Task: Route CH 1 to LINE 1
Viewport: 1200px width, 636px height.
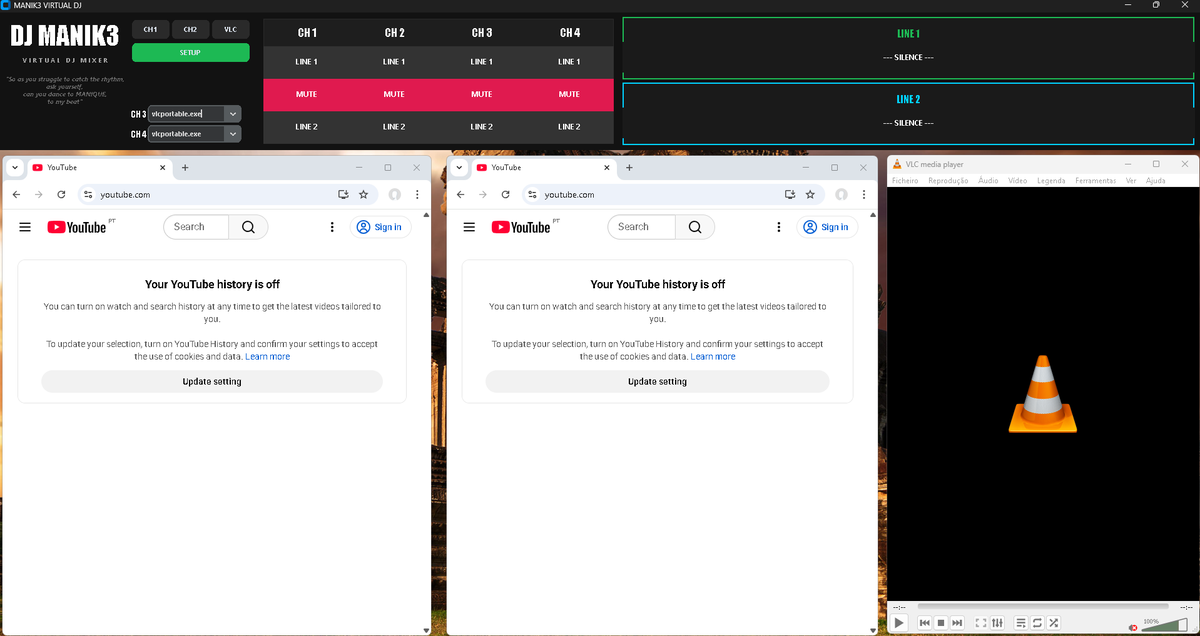Action: 307,62
